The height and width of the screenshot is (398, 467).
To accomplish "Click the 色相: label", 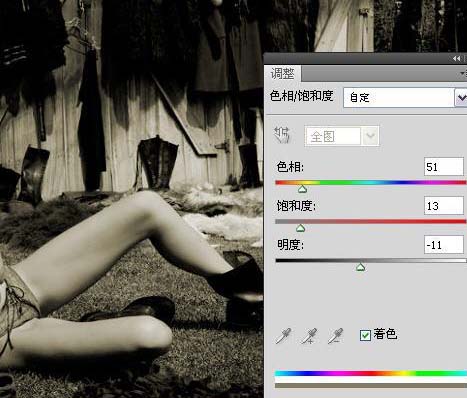I will pyautogui.click(x=290, y=167).
